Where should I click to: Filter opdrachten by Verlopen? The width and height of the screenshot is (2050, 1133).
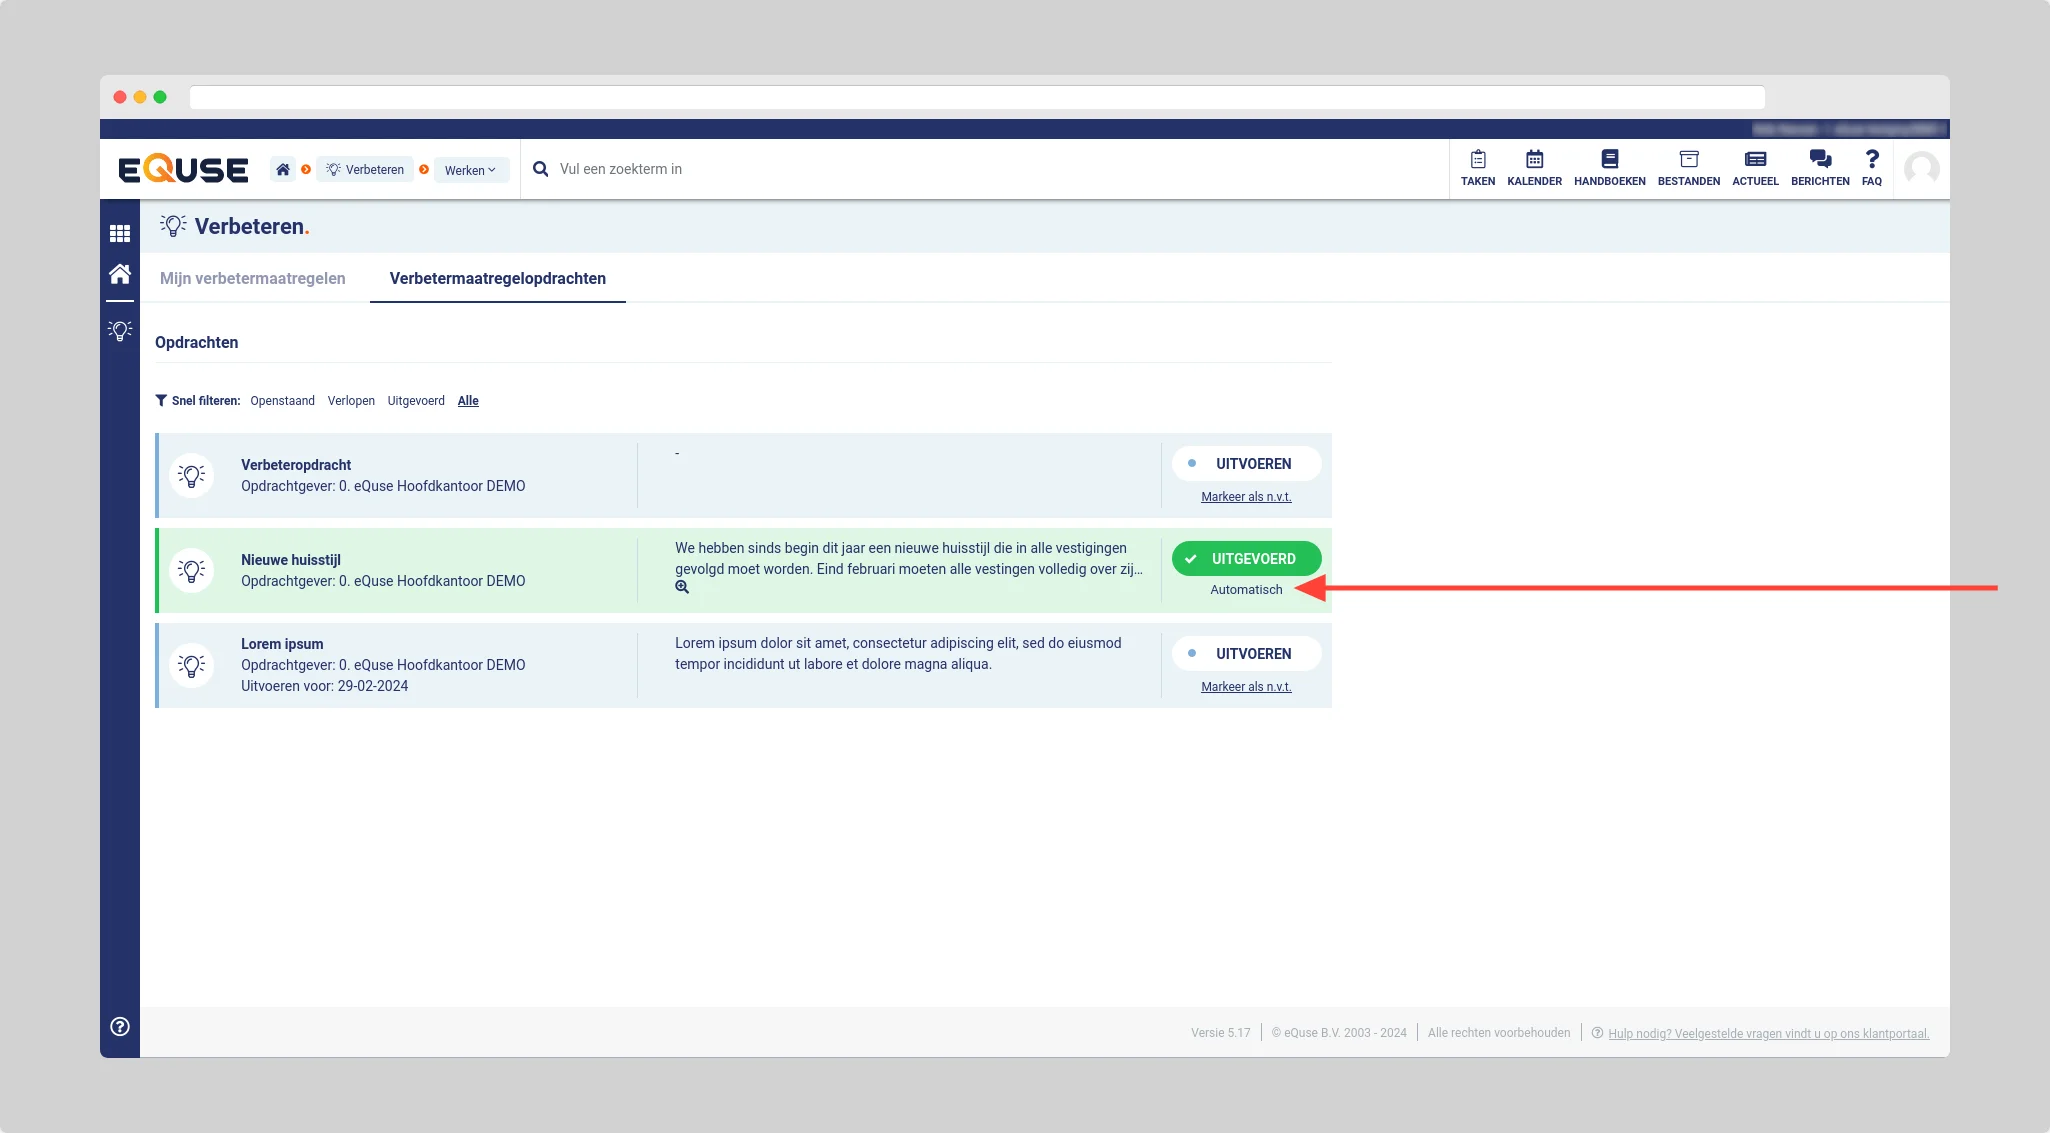351,401
